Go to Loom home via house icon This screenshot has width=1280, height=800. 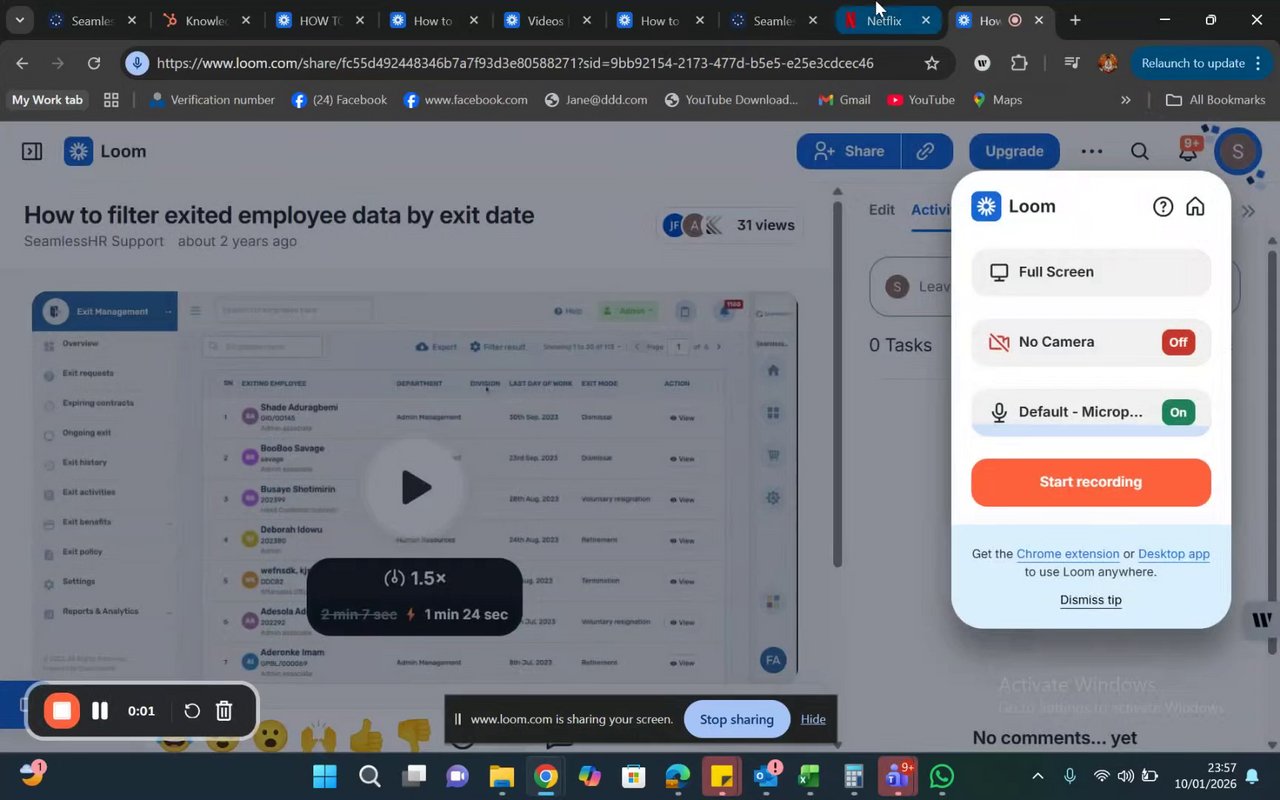(1195, 207)
